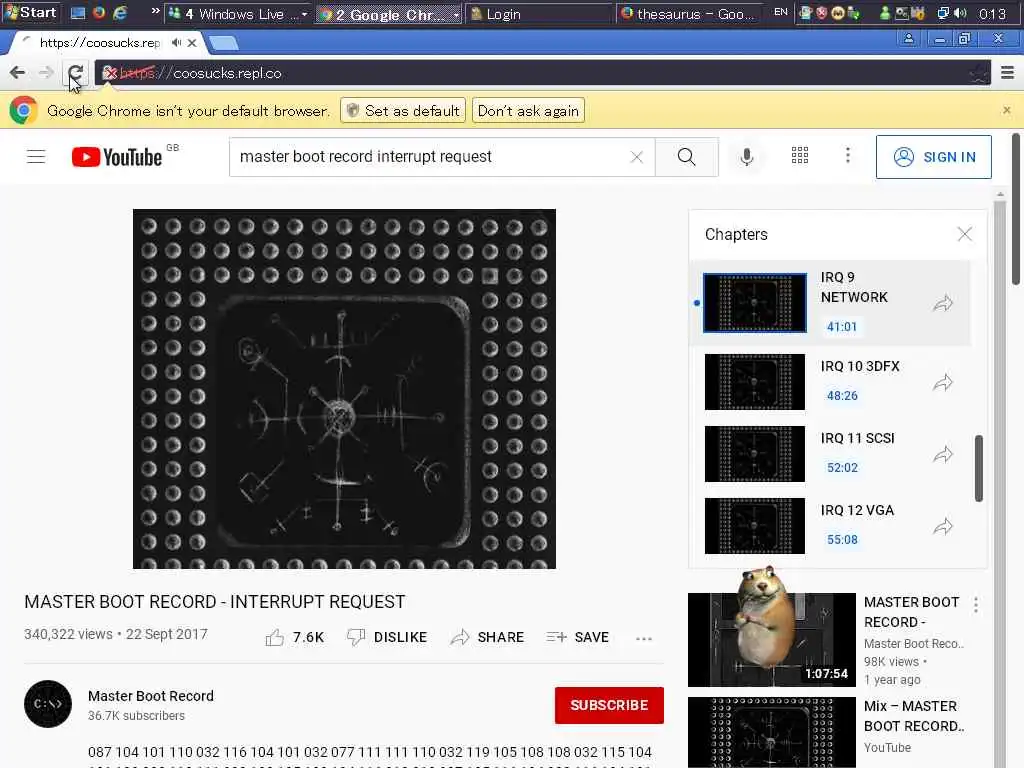Select the IRQ 11 SCSI chapter thumbnail

tap(755, 454)
